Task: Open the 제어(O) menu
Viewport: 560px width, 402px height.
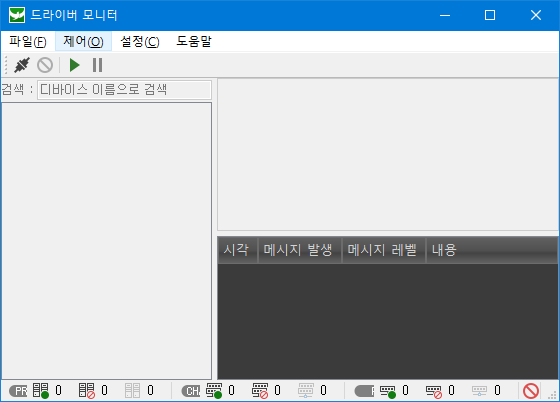Action: pos(84,41)
